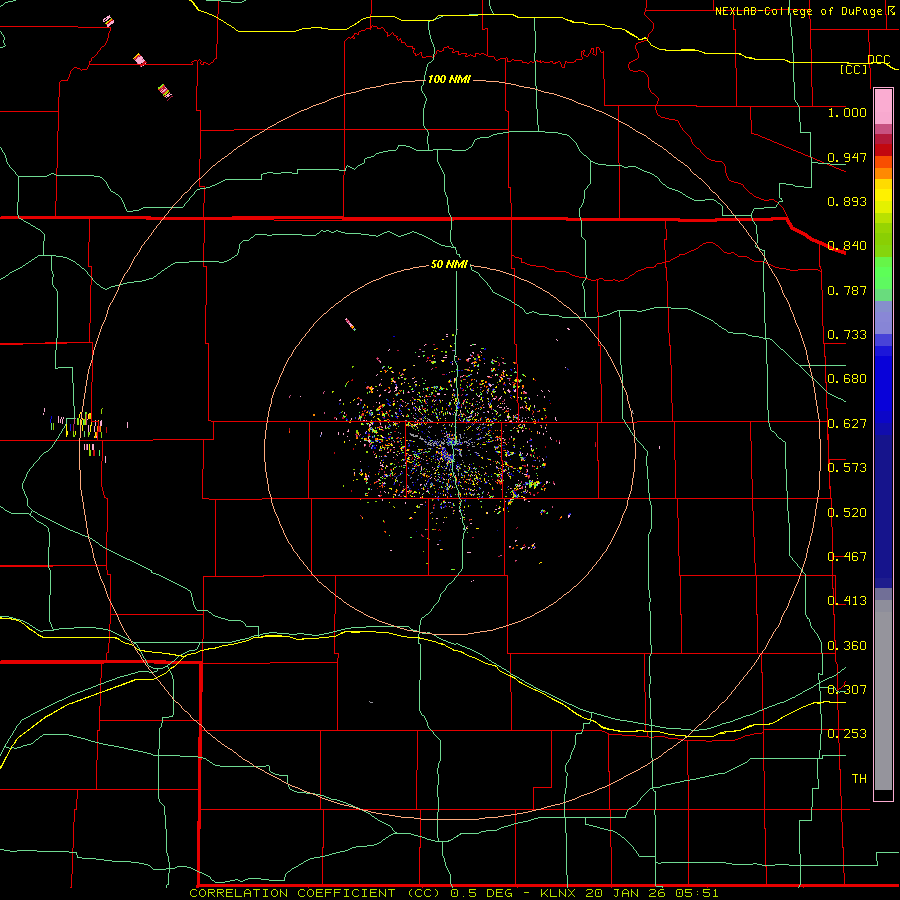Click the 0.733 value on the color scale
This screenshot has height=900, width=900.
pos(847,335)
